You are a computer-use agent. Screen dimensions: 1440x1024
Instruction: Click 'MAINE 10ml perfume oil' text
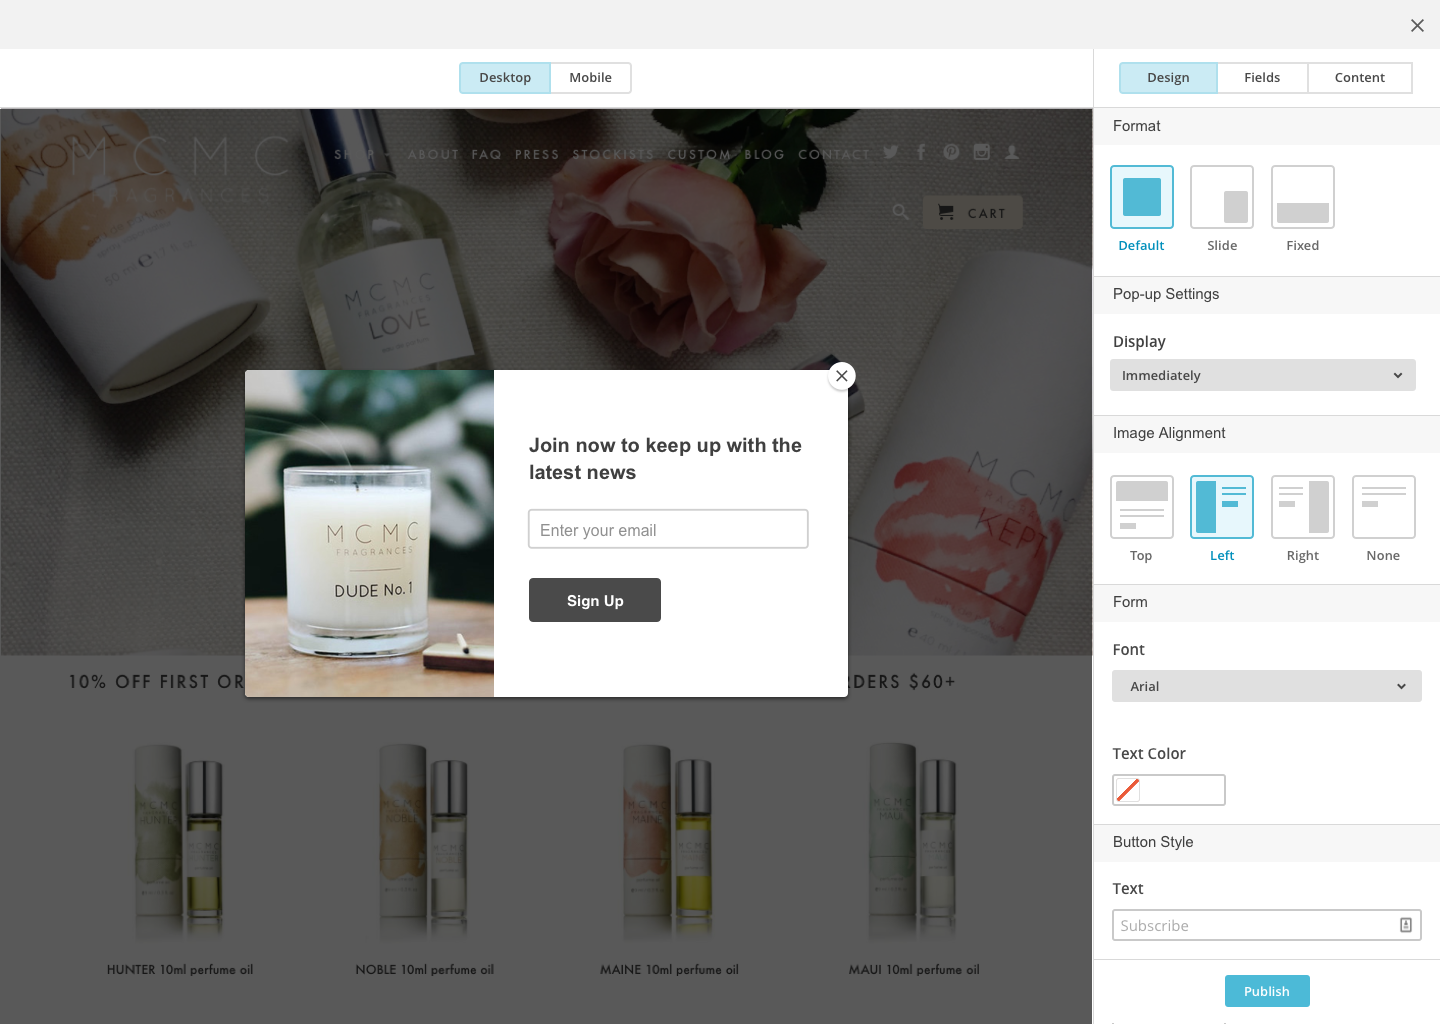(x=669, y=969)
